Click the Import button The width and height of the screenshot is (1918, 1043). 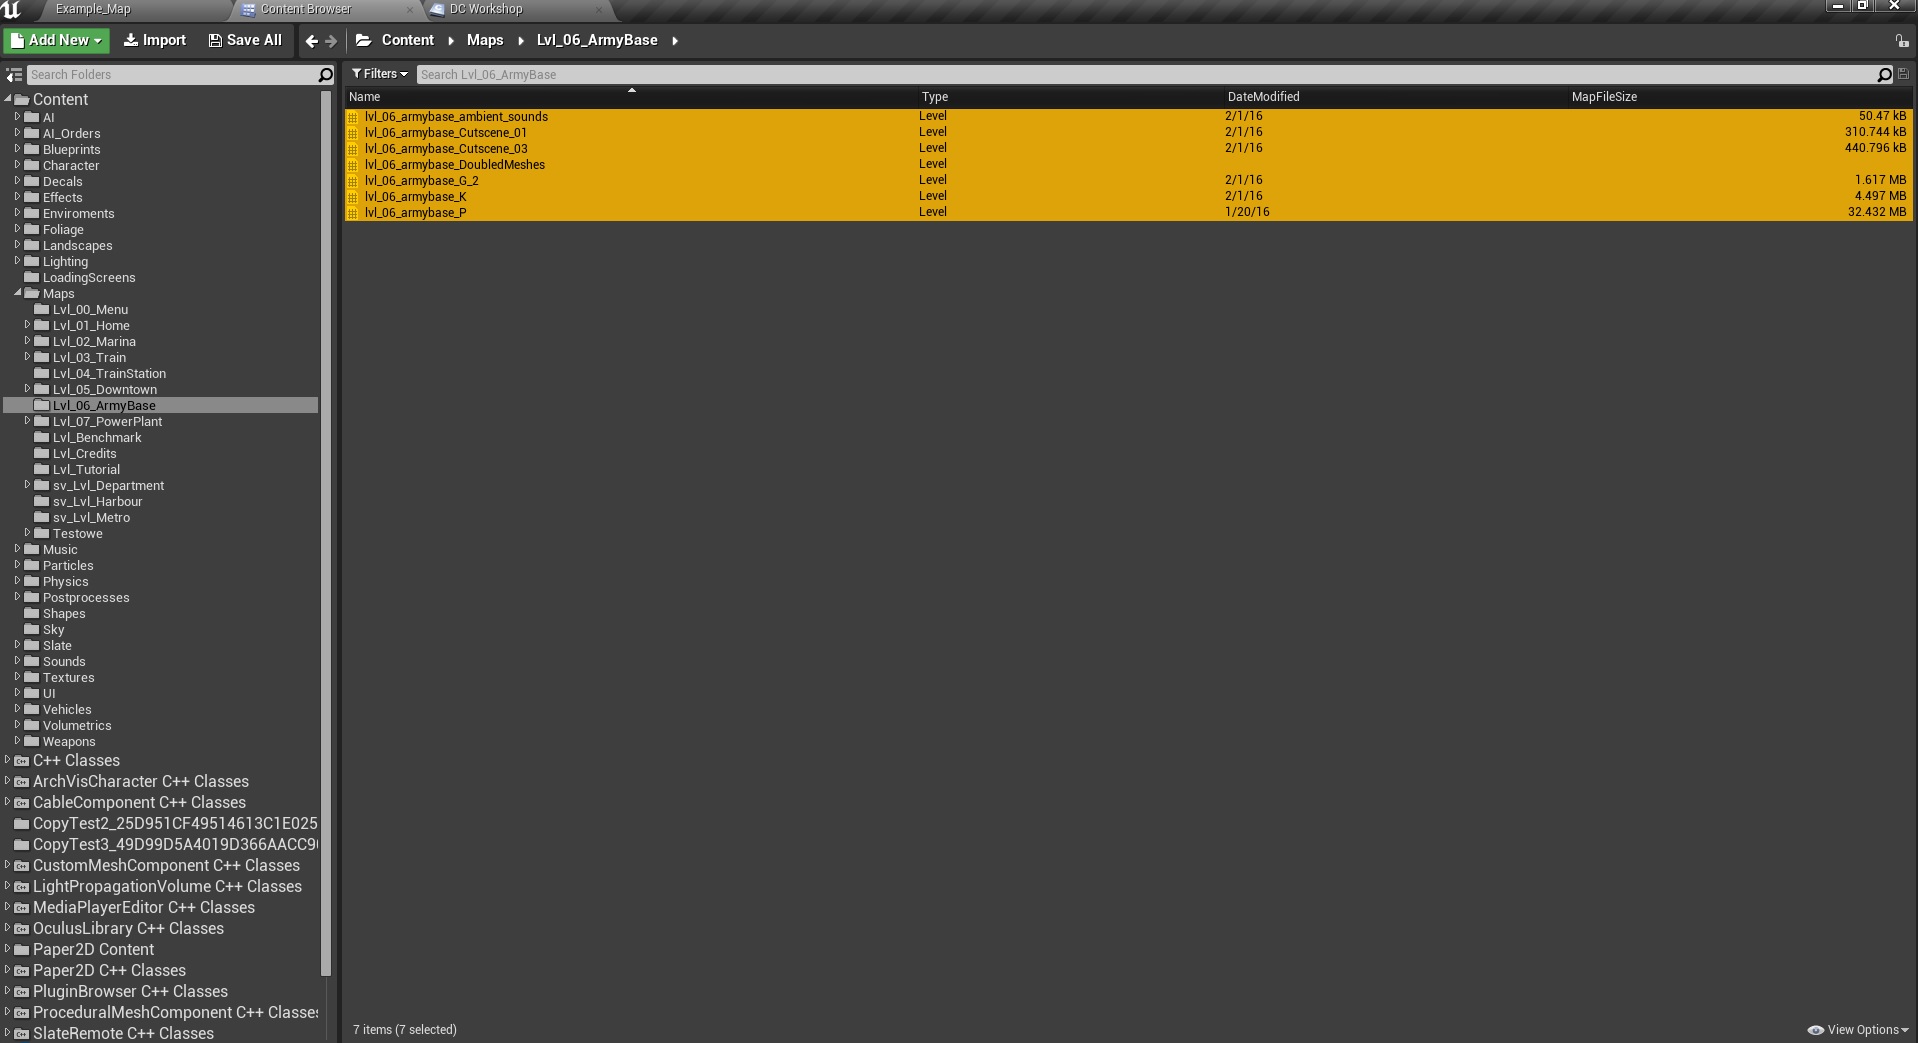coord(154,41)
